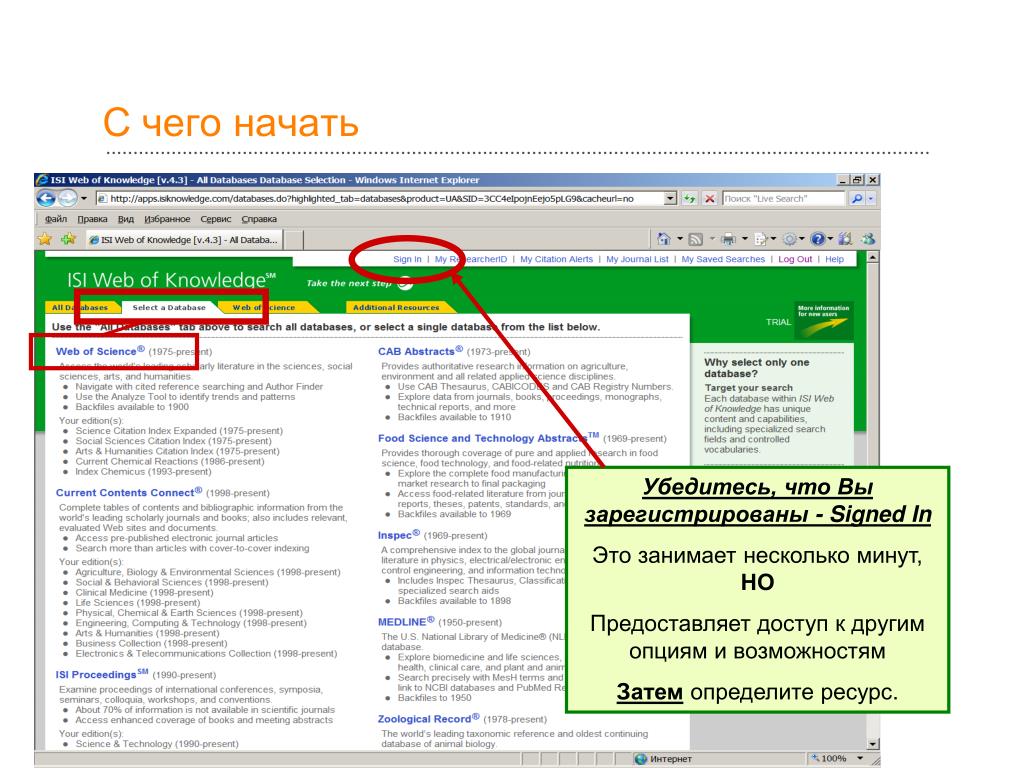Select the ISI Web of Knowledge browser tab
The height and width of the screenshot is (768, 1024).
click(184, 240)
